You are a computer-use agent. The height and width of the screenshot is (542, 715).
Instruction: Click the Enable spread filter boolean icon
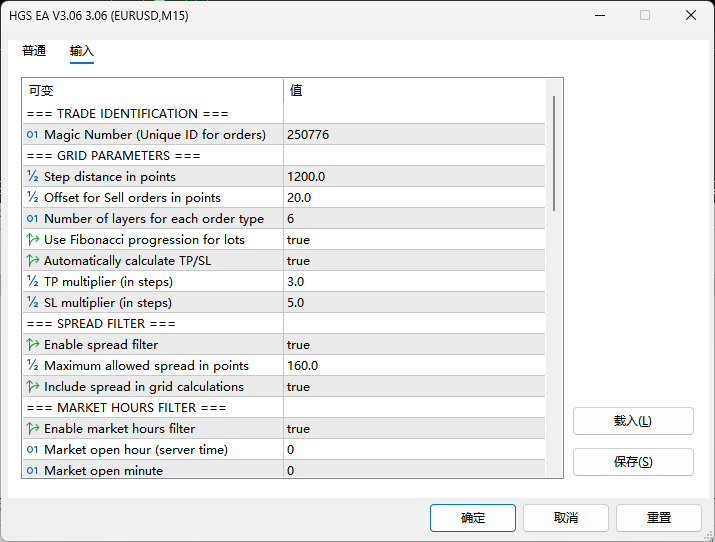point(33,345)
